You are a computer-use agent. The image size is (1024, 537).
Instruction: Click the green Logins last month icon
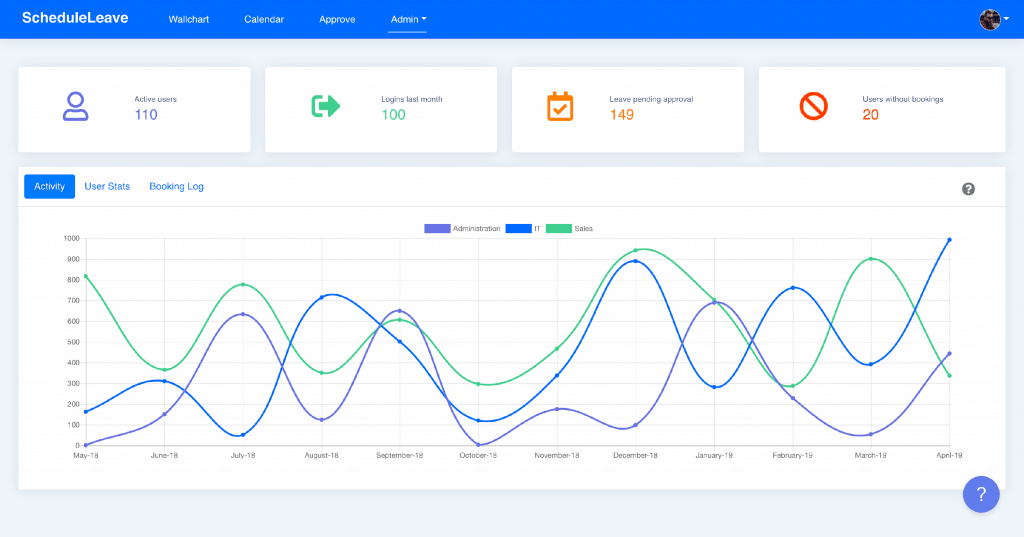326,106
